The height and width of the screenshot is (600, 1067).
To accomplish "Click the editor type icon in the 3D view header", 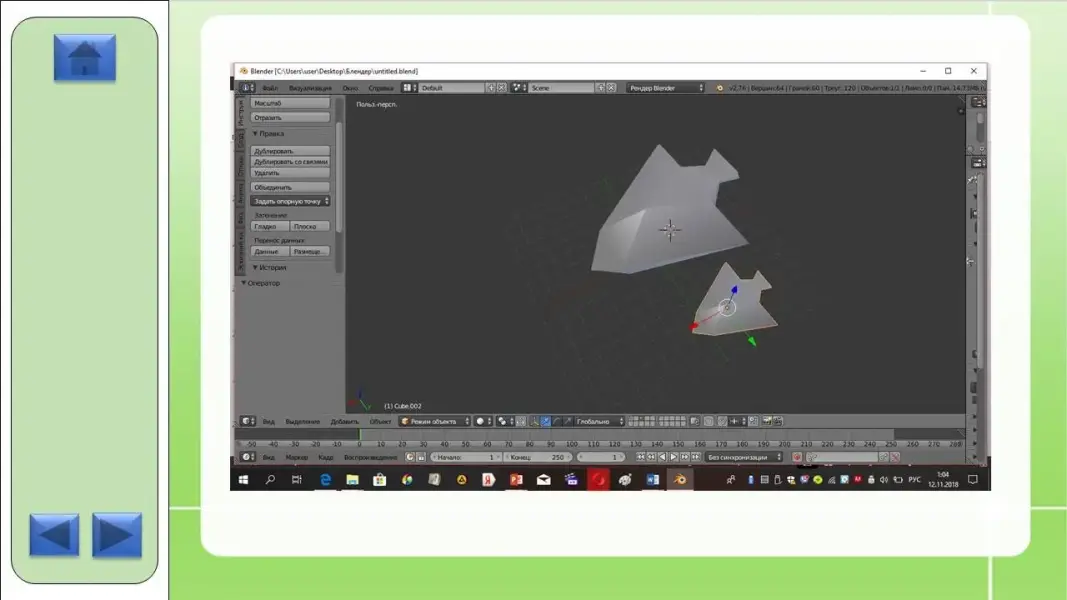I will (x=246, y=422).
